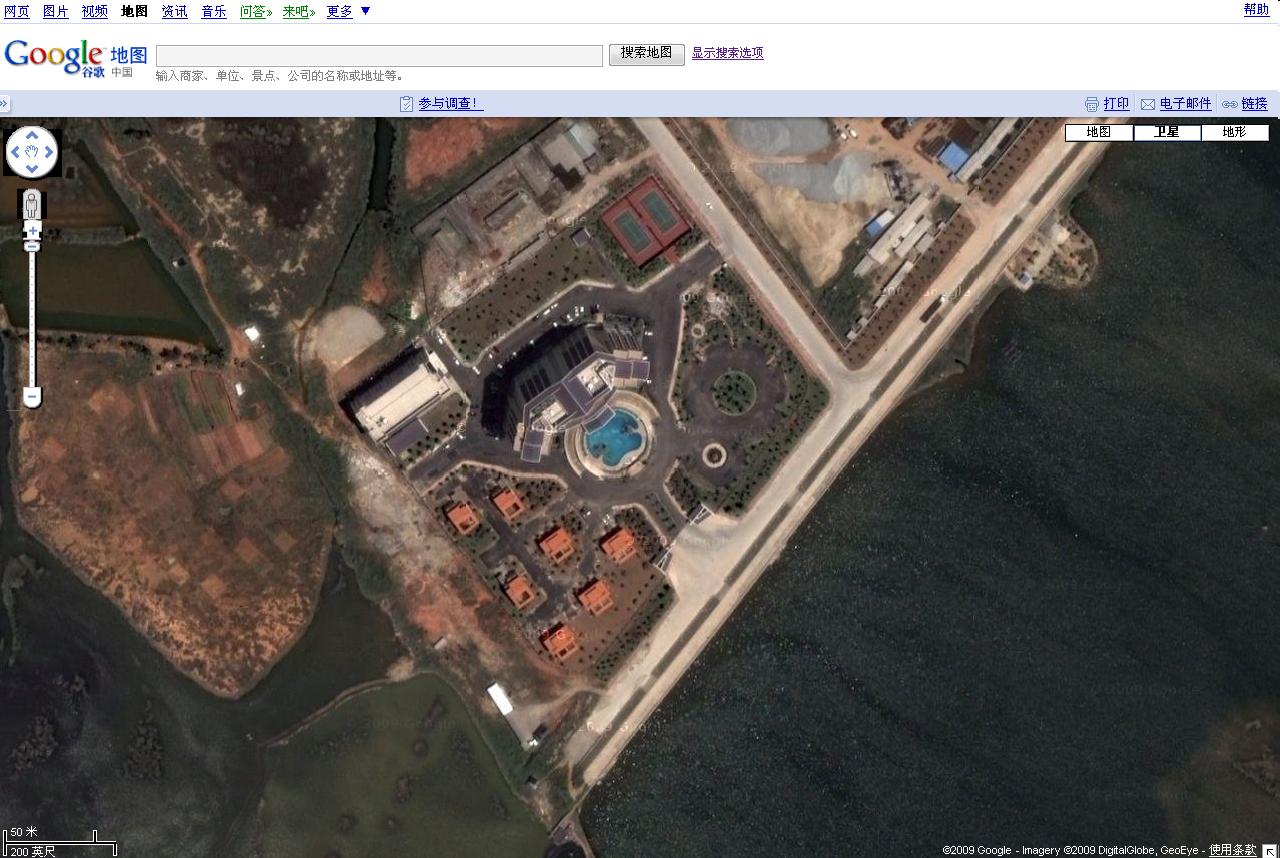The height and width of the screenshot is (858, 1280).
Task: Switch to 地图 map view
Action: click(x=1098, y=132)
